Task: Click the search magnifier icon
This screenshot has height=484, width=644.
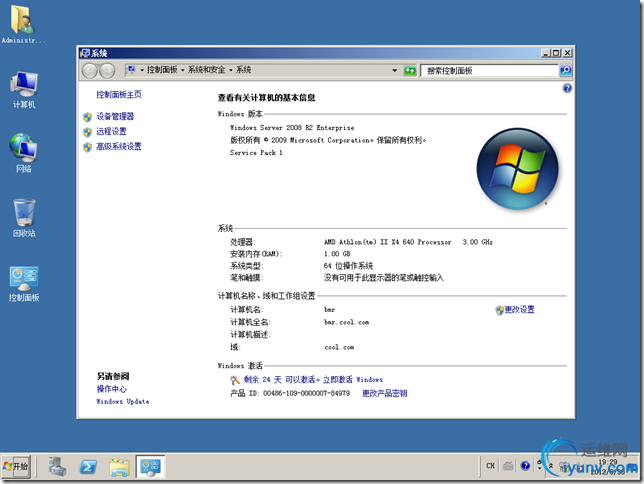Action: 566,71
